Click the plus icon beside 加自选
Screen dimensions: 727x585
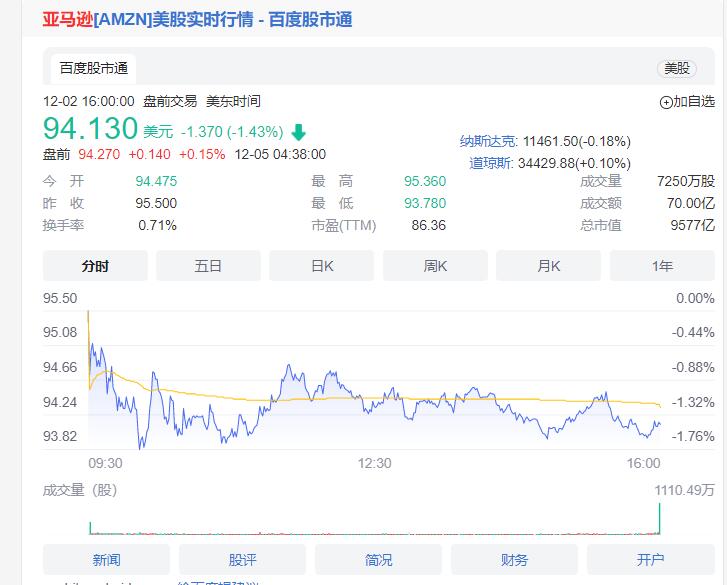click(x=666, y=102)
